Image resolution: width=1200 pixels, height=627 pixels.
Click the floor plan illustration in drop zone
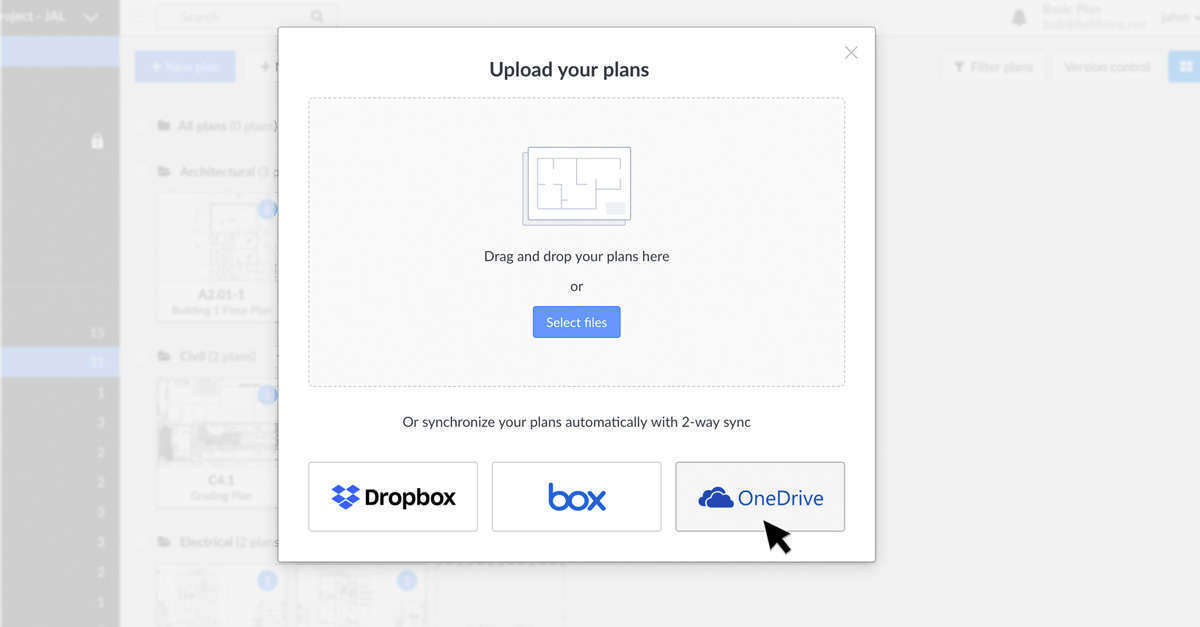577,186
